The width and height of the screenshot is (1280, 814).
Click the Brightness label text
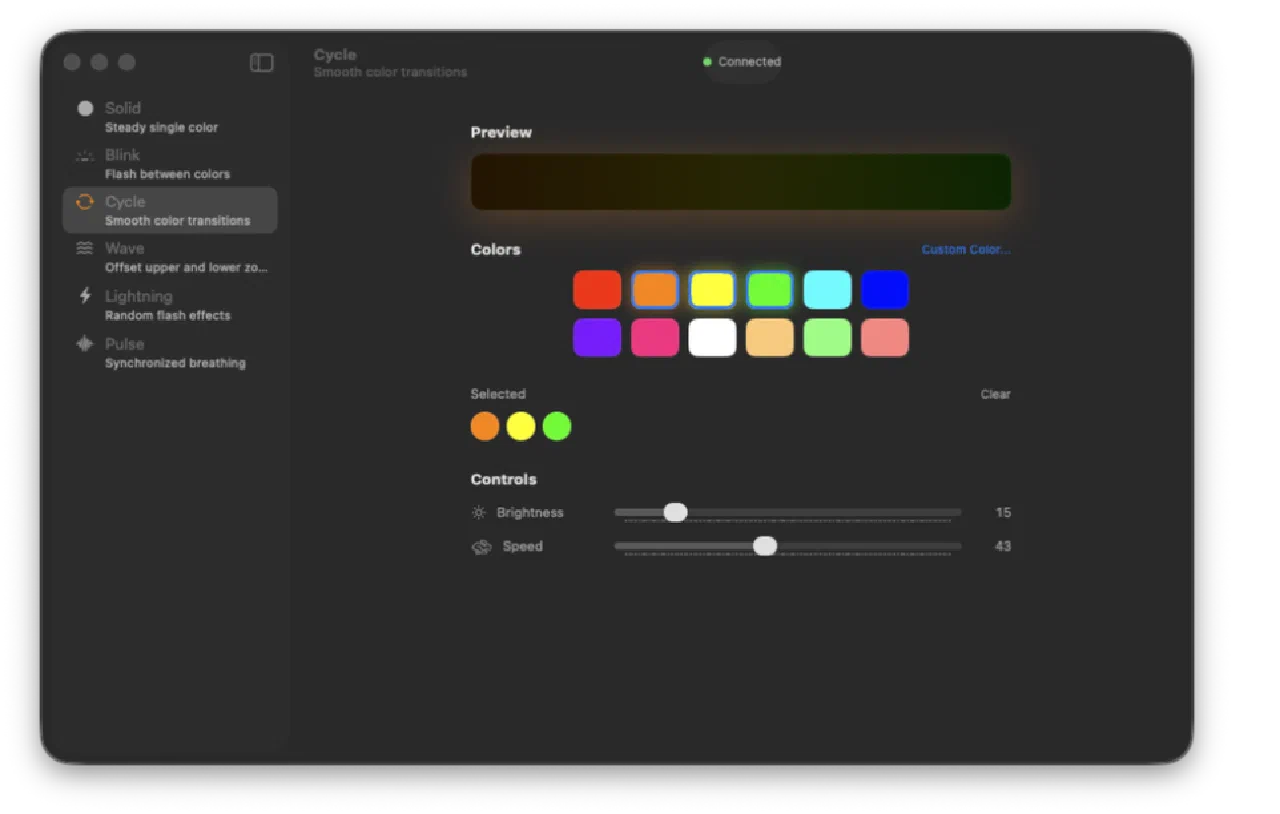click(530, 513)
